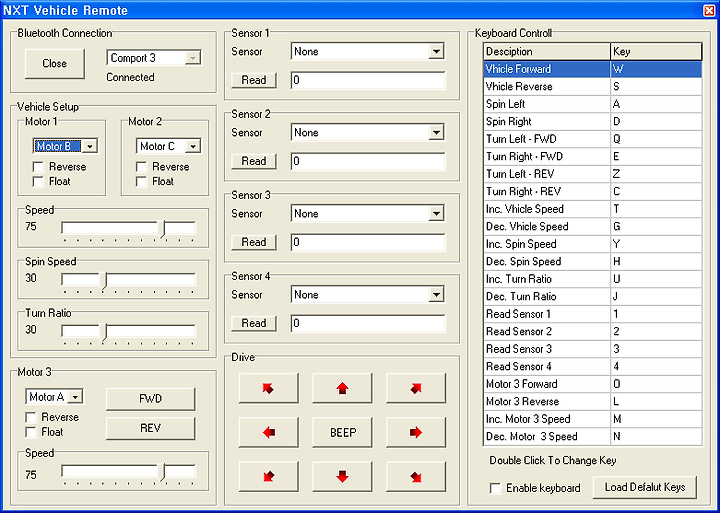Select the Spin Right row
Viewport: 720px width, 513px height.
tap(593, 121)
